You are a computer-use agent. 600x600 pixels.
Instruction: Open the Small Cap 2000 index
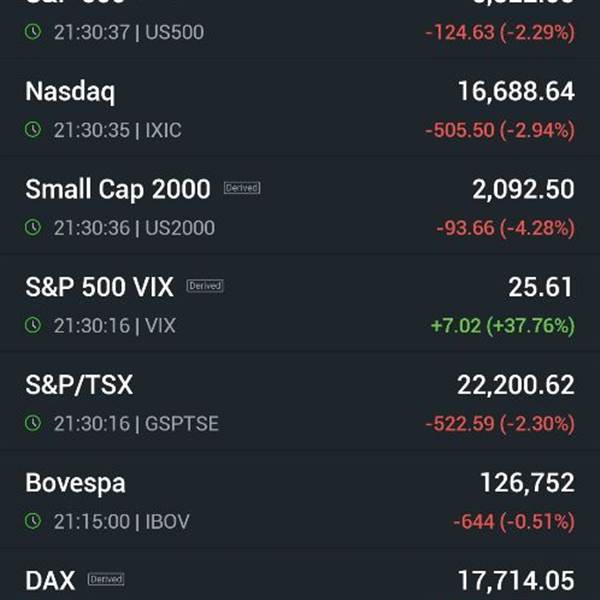pyautogui.click(x=300, y=207)
